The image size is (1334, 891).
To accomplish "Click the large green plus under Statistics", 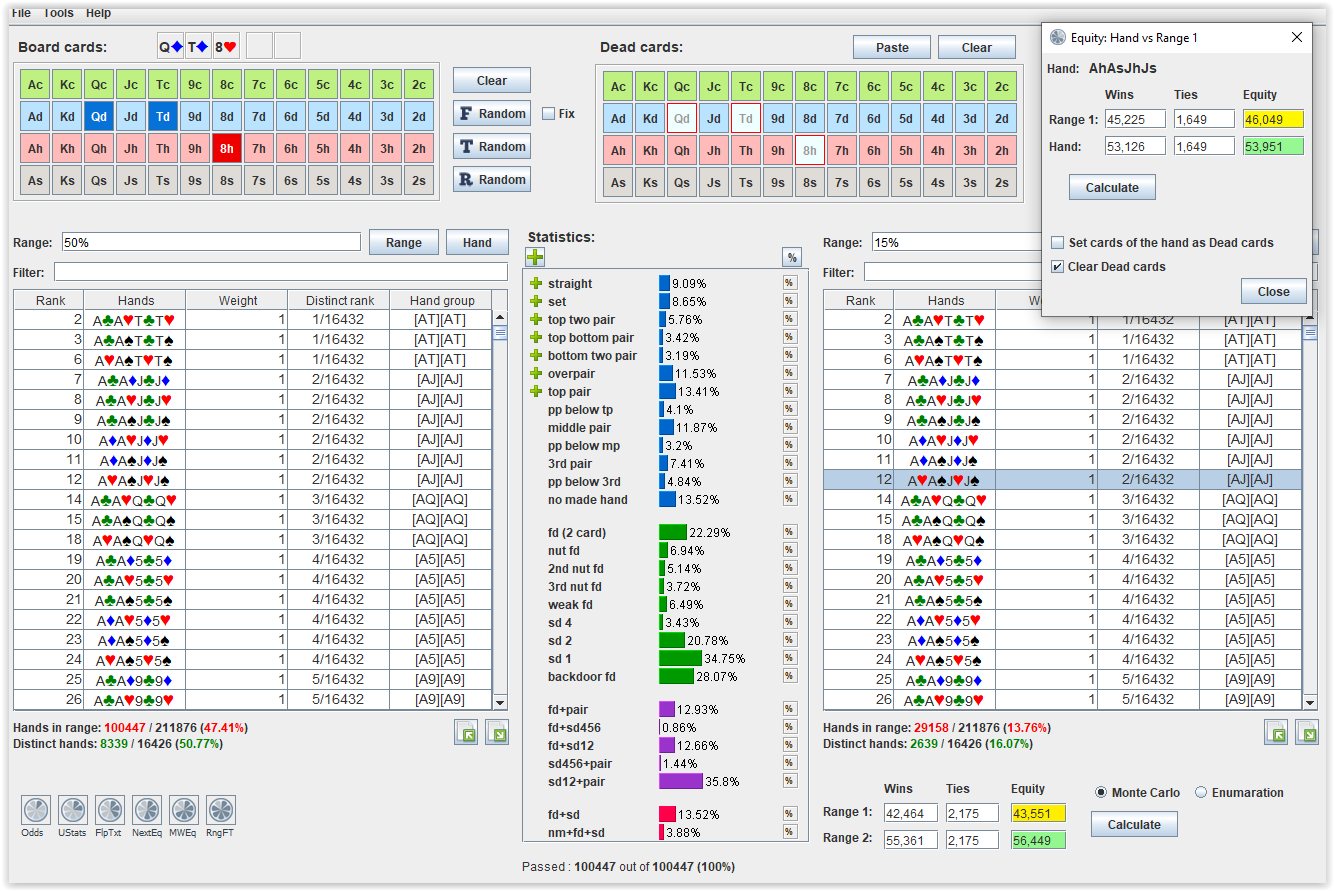I will (x=536, y=258).
